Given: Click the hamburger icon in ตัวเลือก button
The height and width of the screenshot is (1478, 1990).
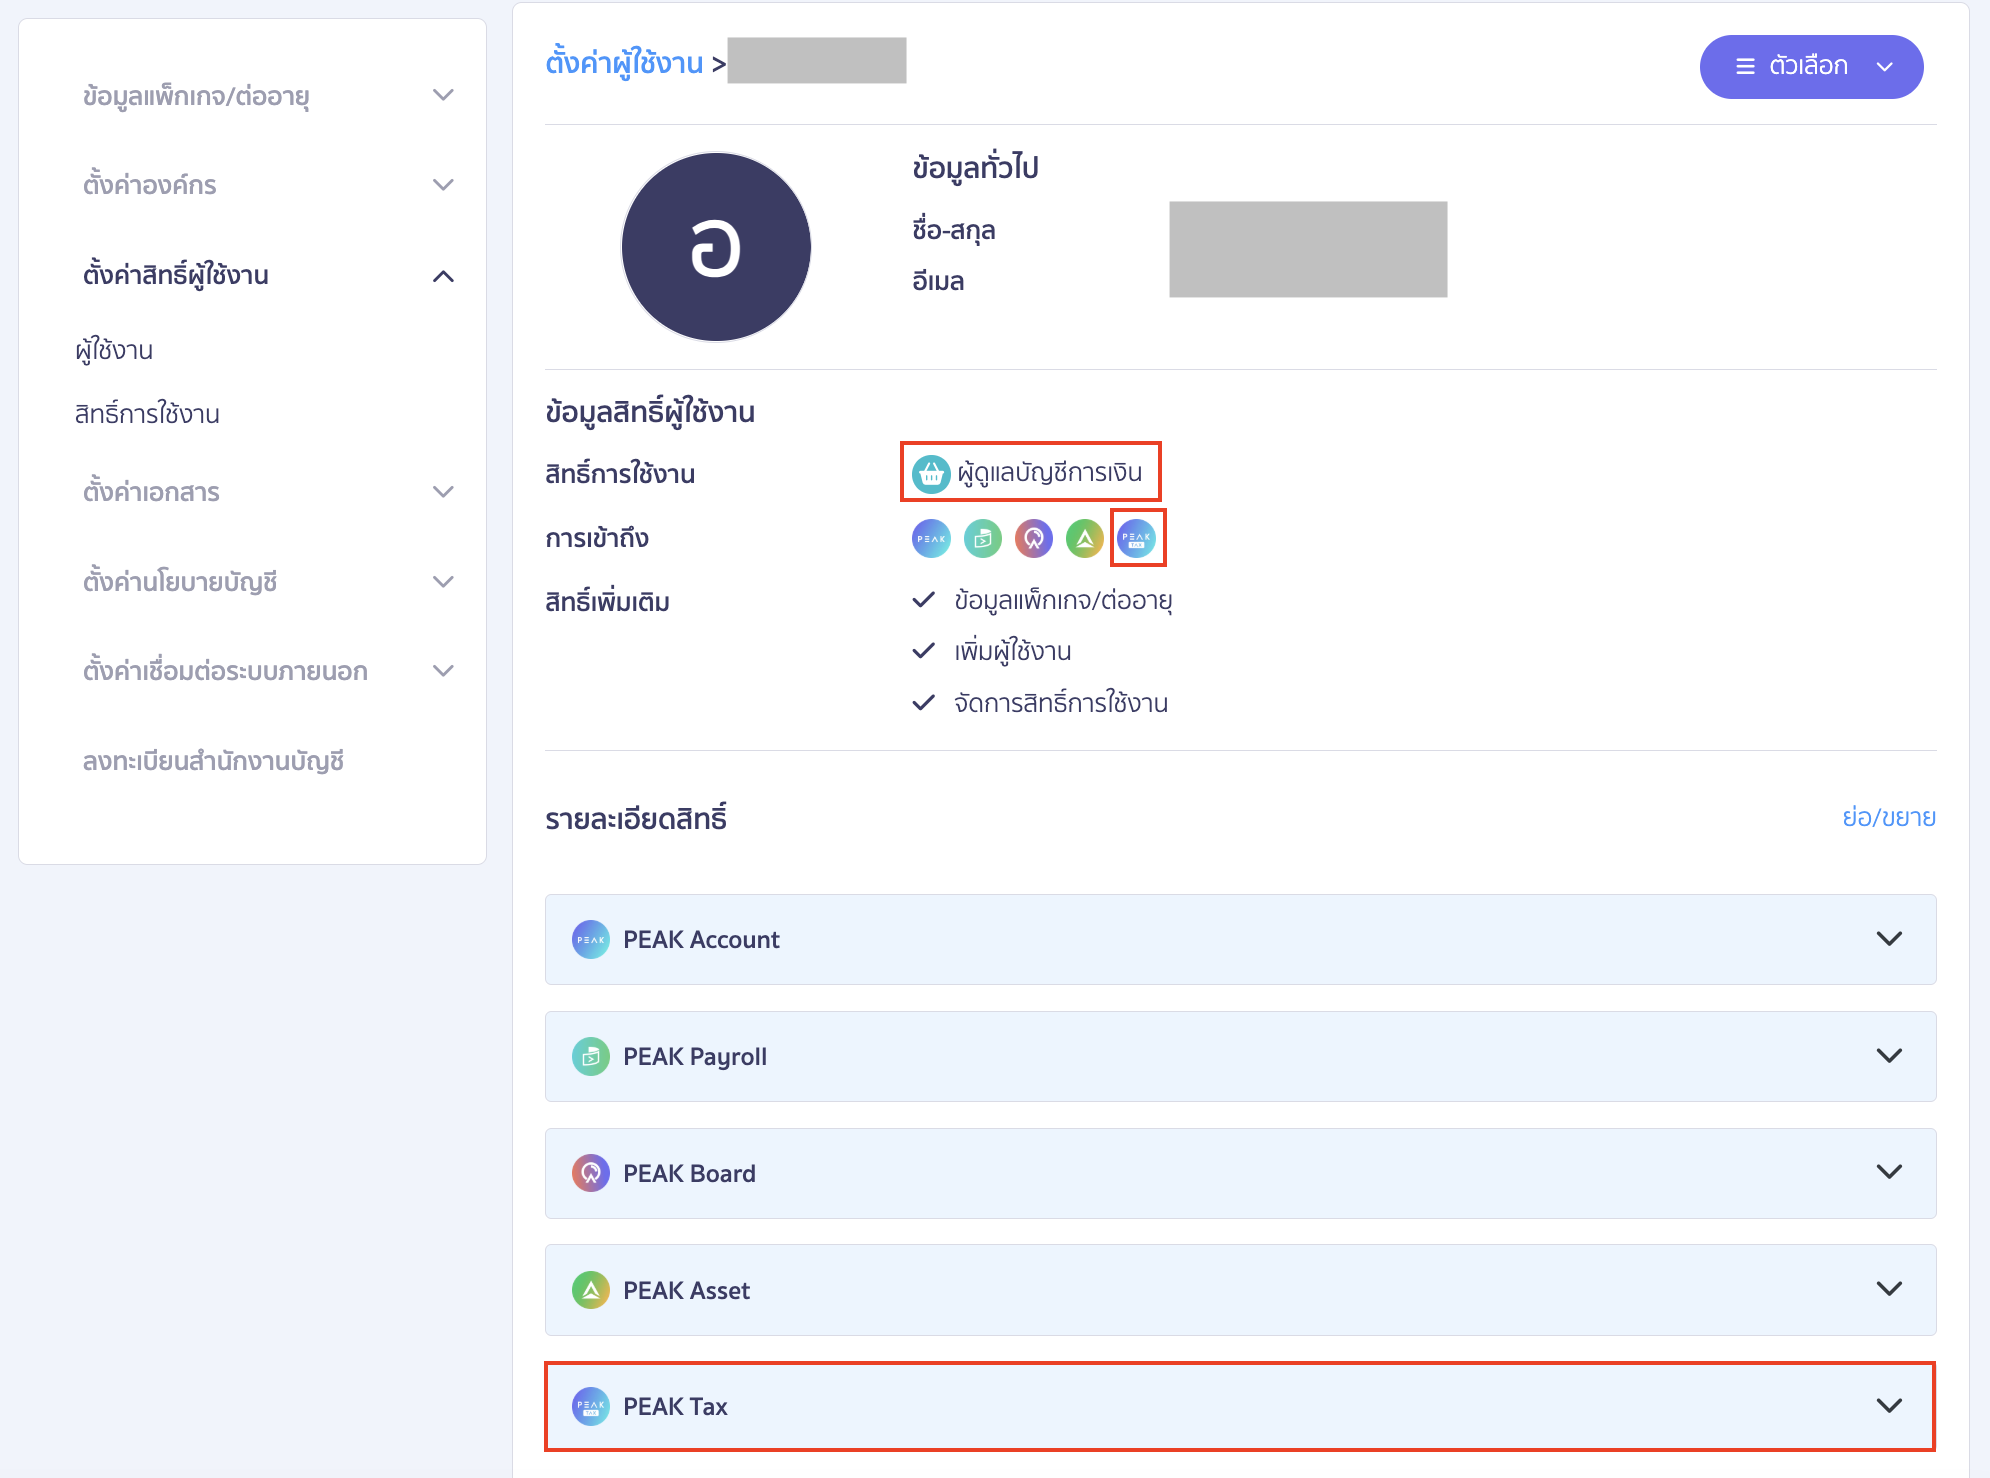Looking at the screenshot, I should (x=1746, y=66).
